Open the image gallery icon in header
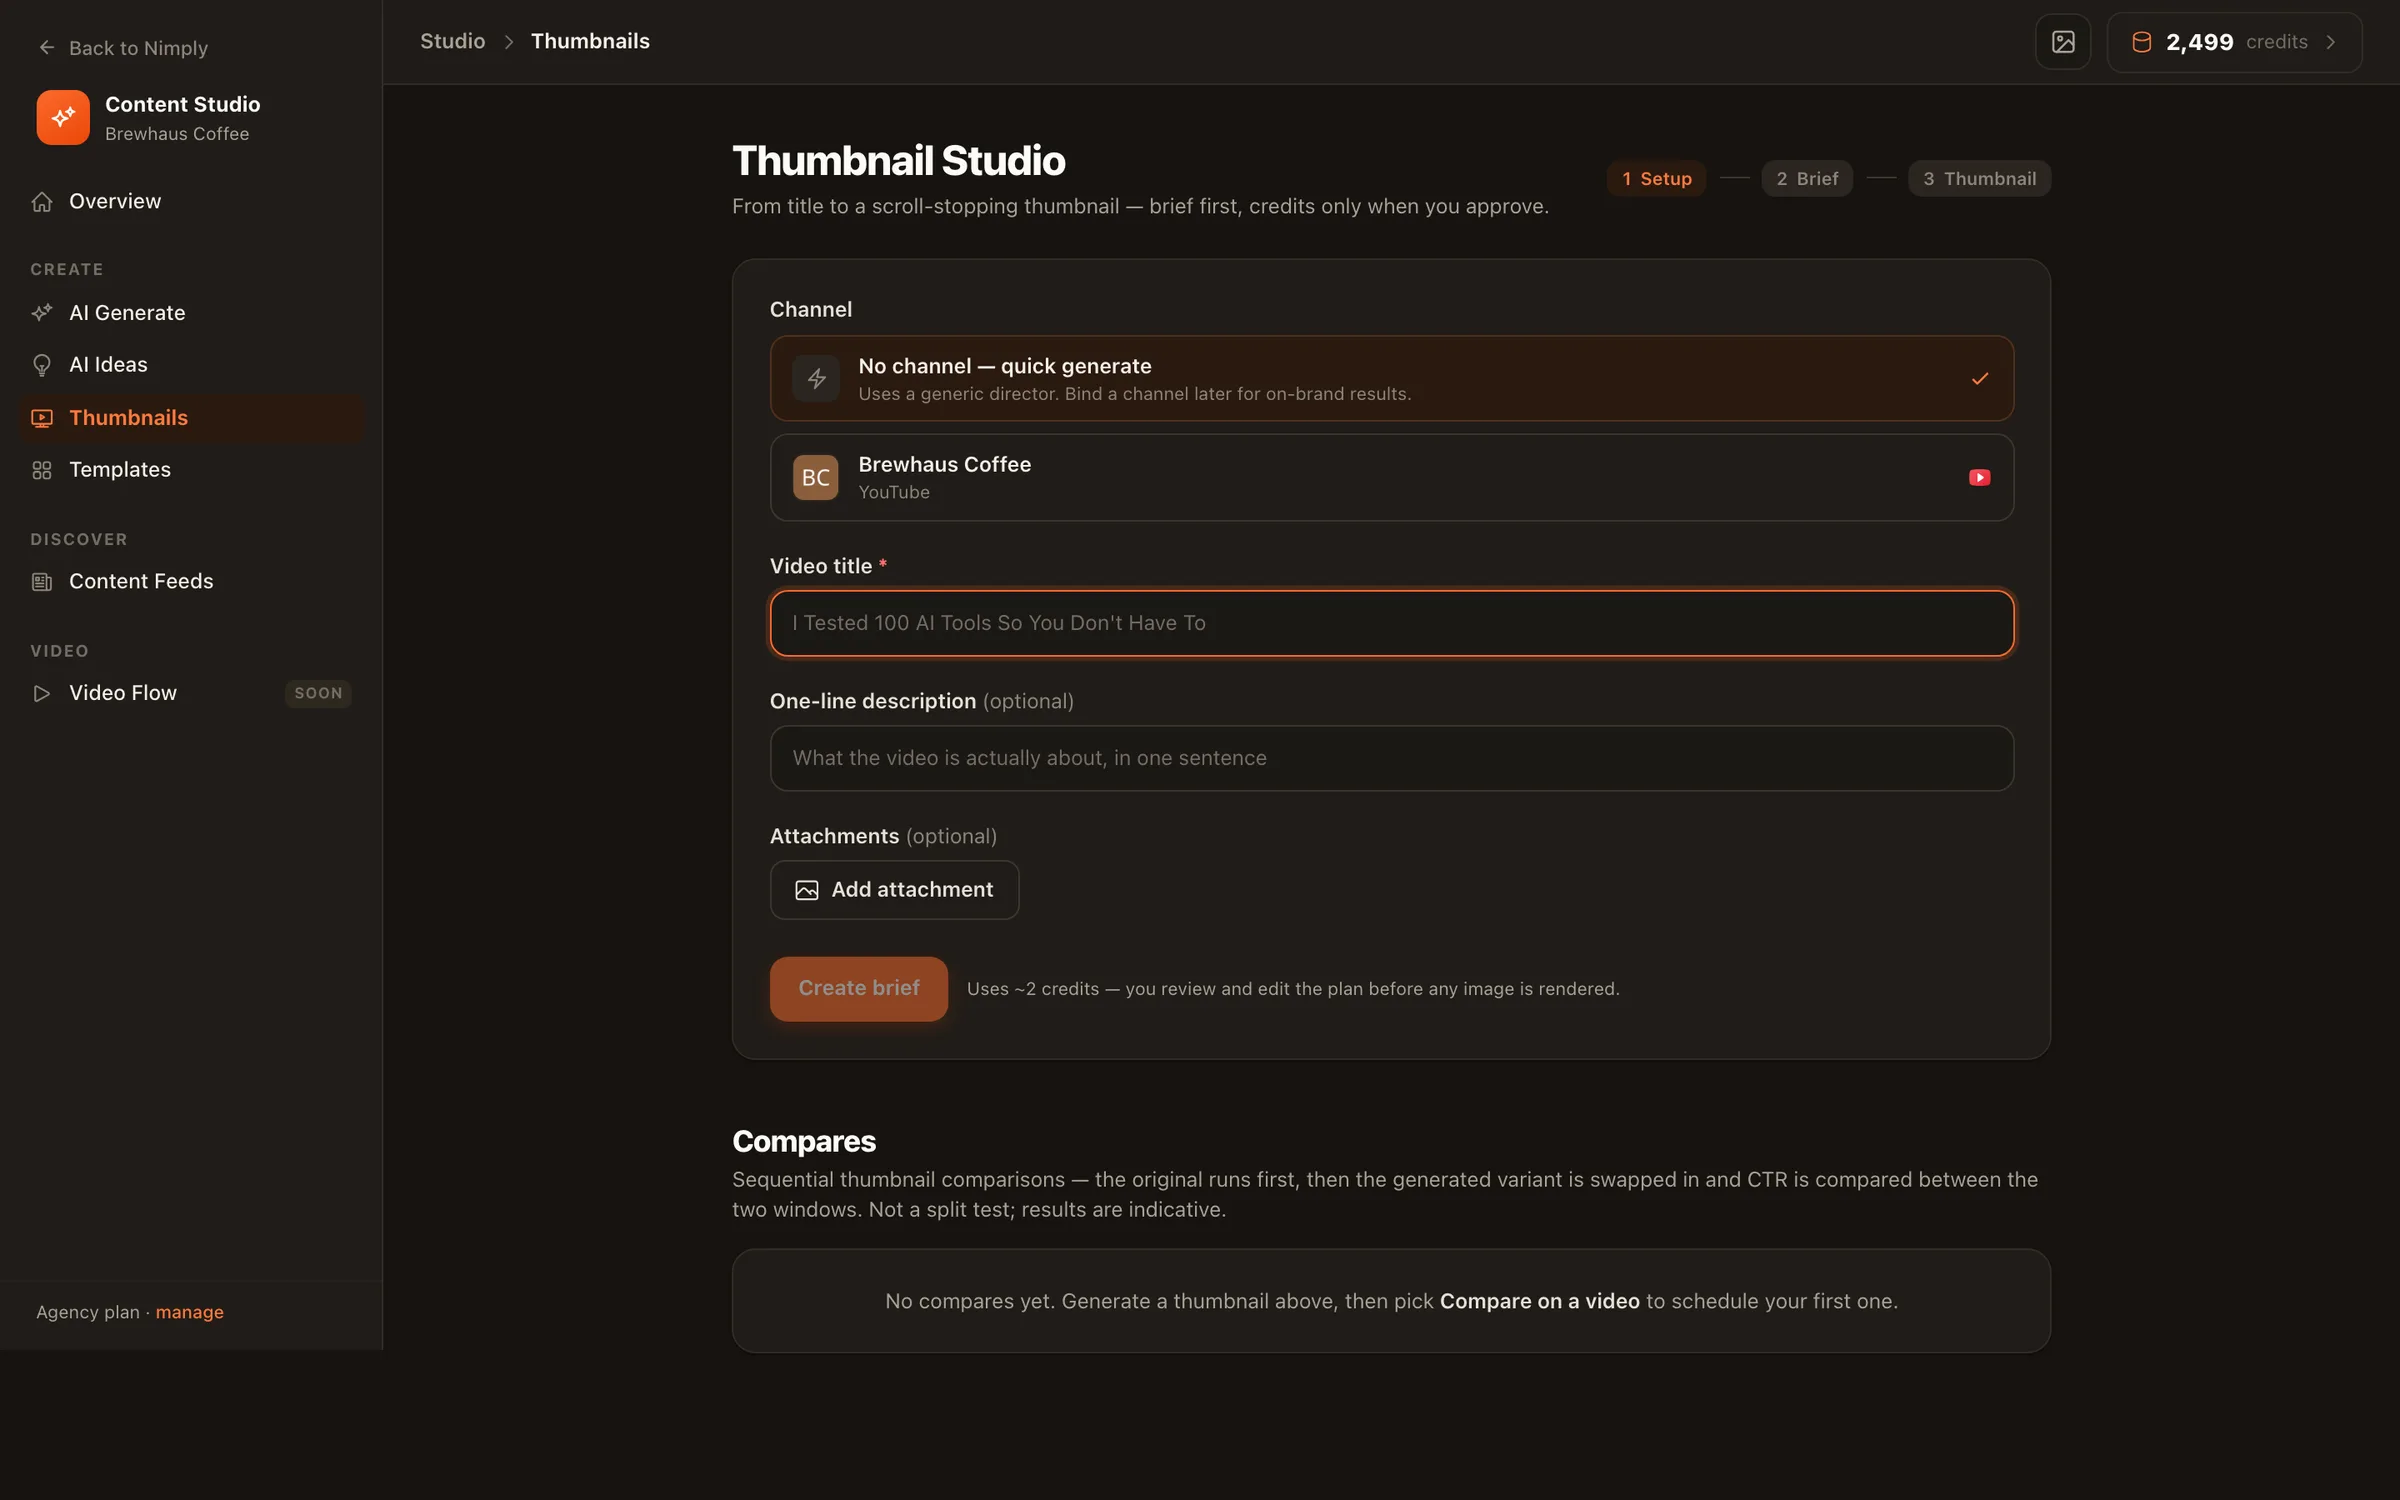Screen dimensions: 2400x1500 (x=2063, y=42)
